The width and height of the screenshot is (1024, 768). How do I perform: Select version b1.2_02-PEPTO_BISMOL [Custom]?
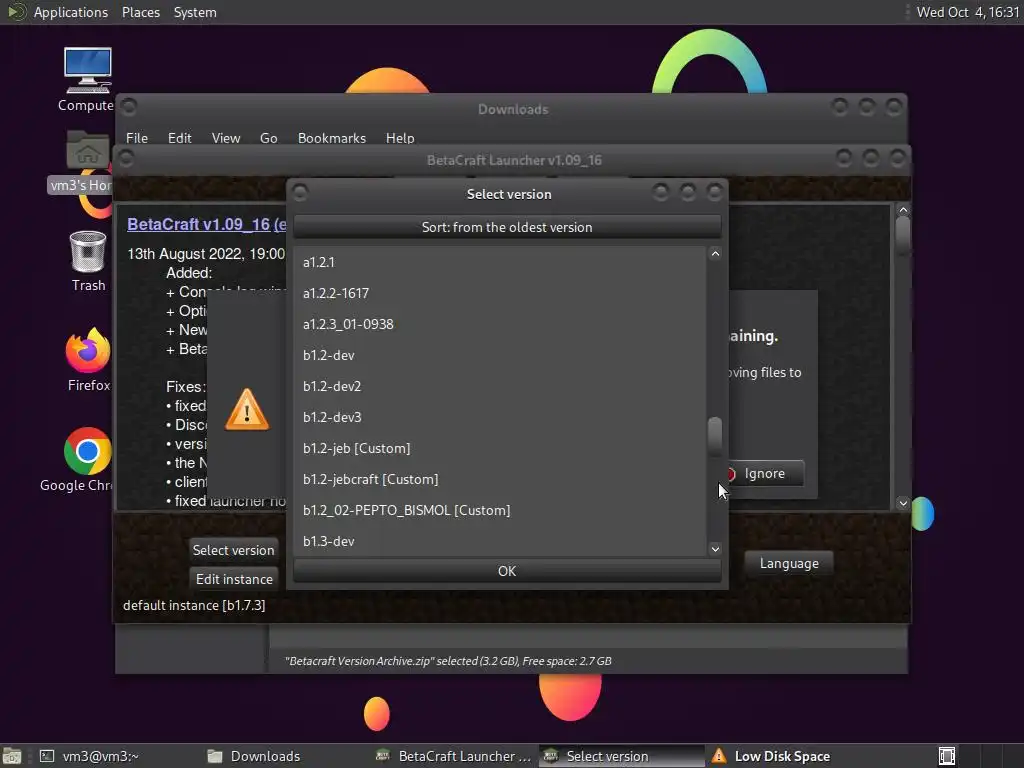pyautogui.click(x=500, y=510)
